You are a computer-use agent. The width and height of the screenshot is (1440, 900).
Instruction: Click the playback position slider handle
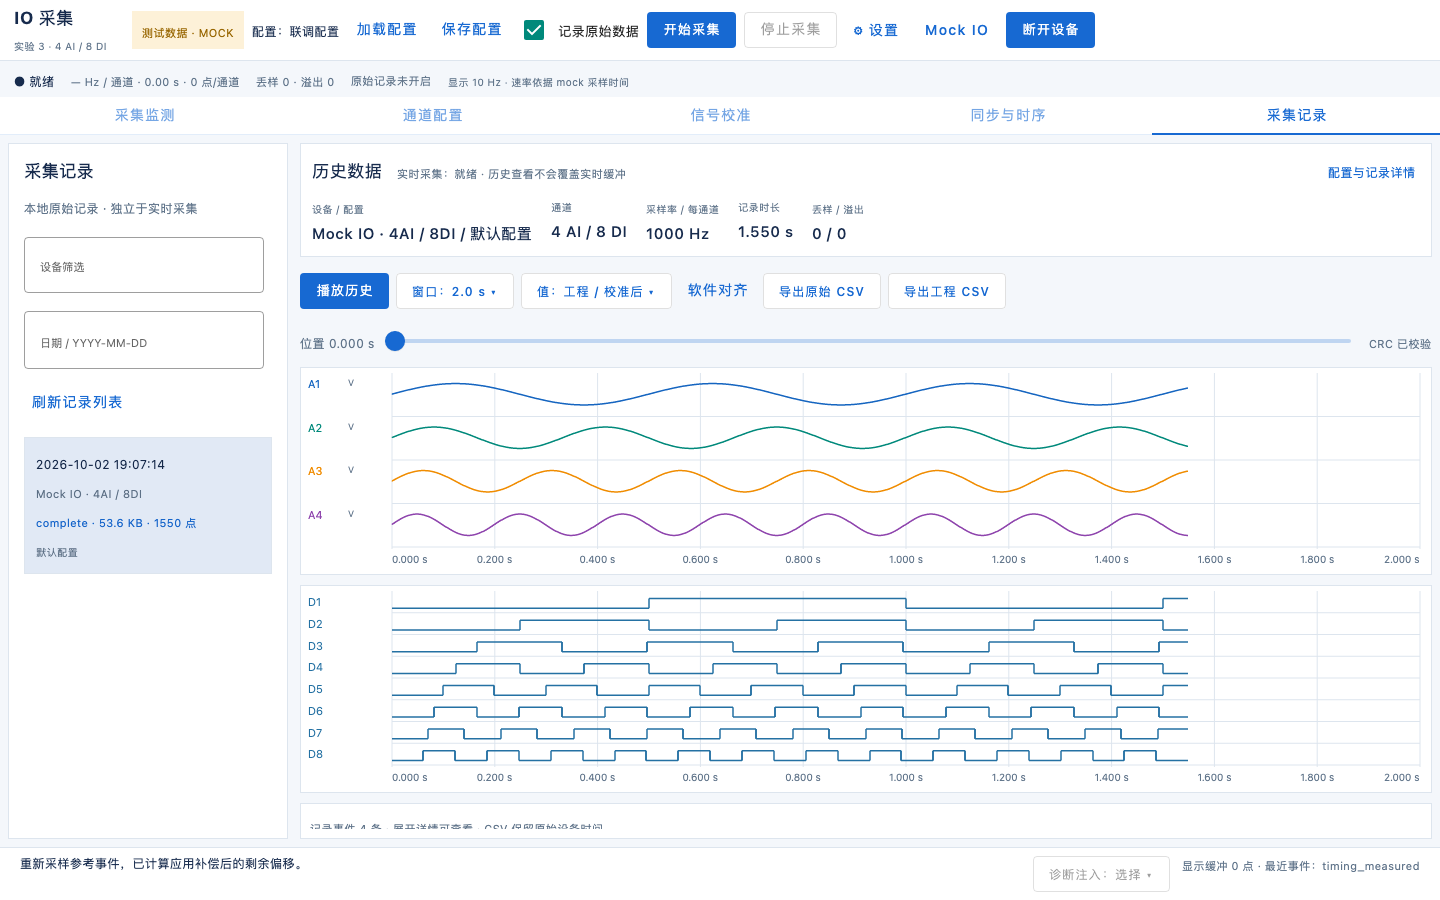coord(395,341)
